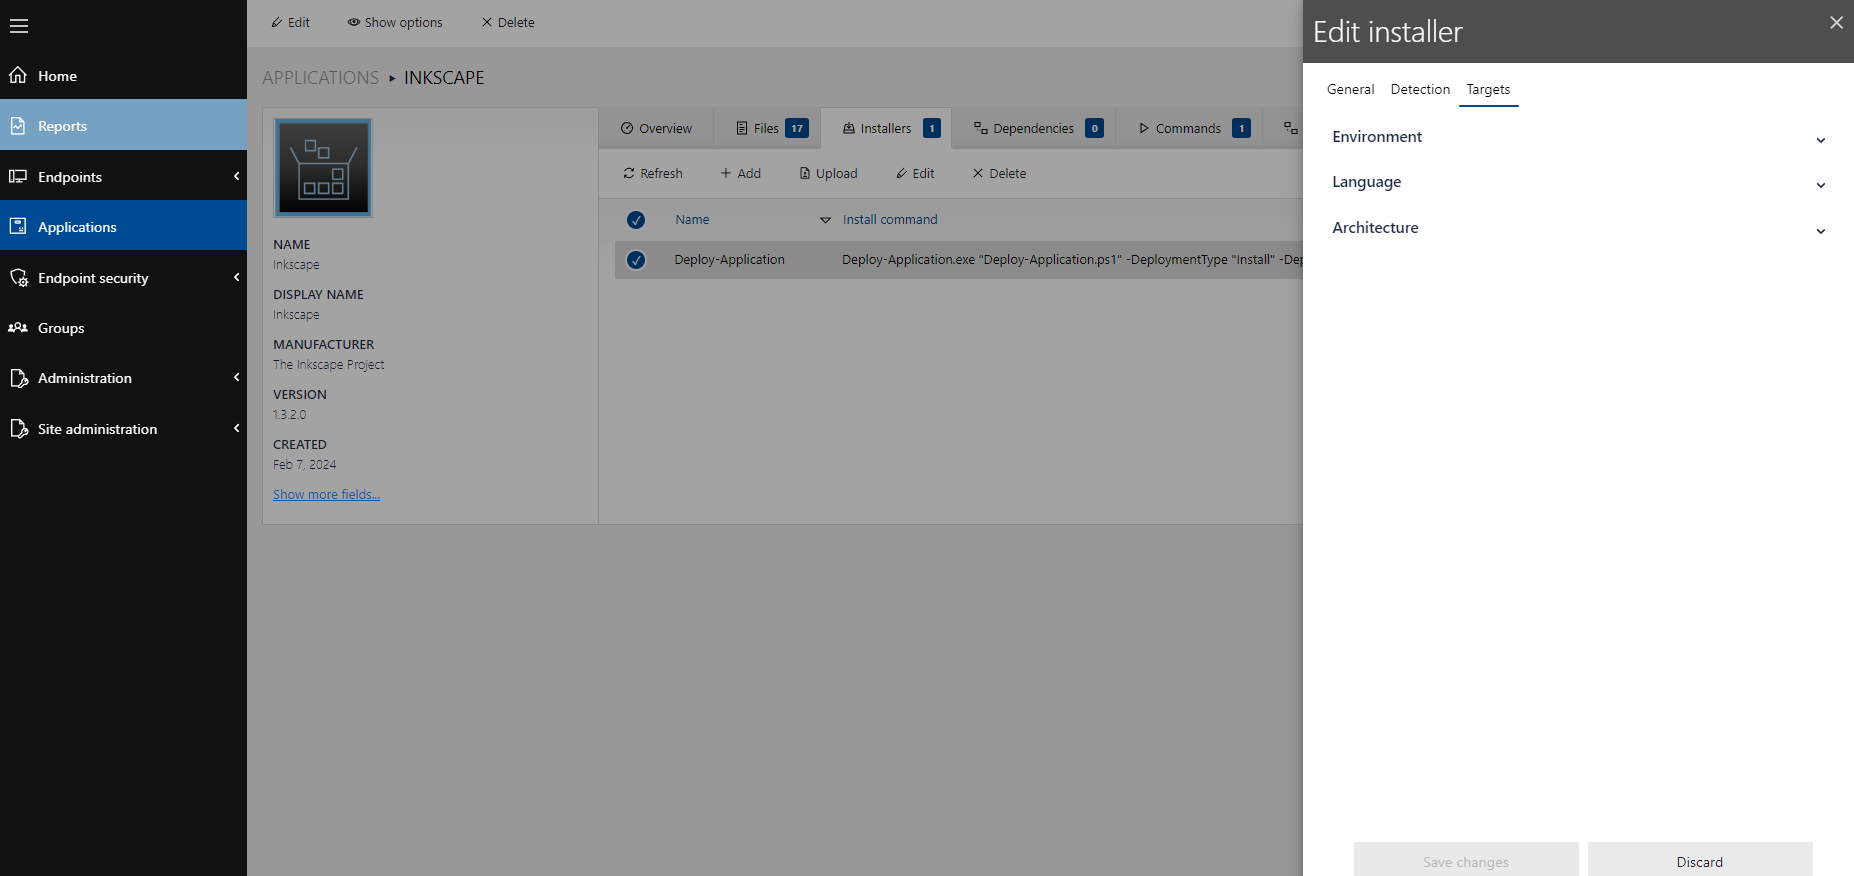Viewport: 1854px width, 876px height.
Task: Open the Dependencies tab
Action: click(x=1033, y=128)
